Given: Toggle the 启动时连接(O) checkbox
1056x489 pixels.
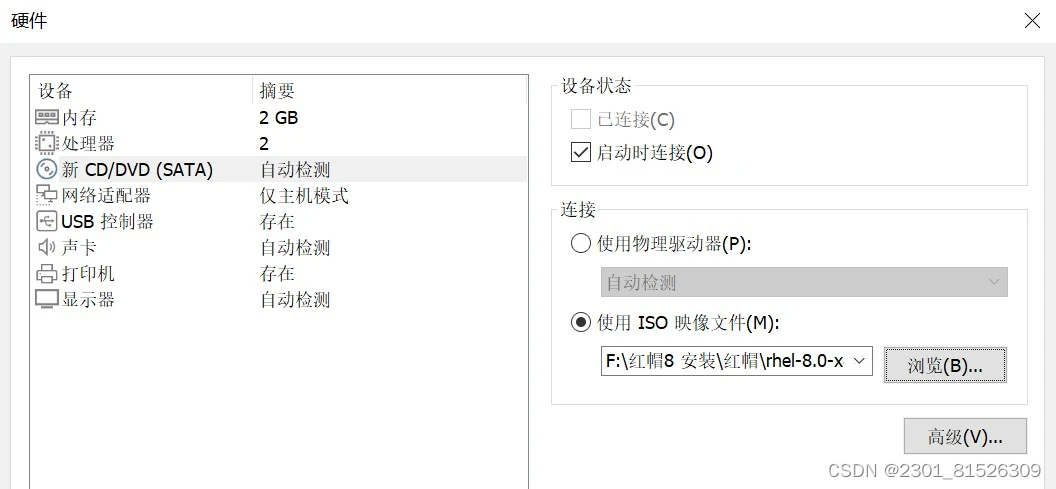Looking at the screenshot, I should click(581, 153).
